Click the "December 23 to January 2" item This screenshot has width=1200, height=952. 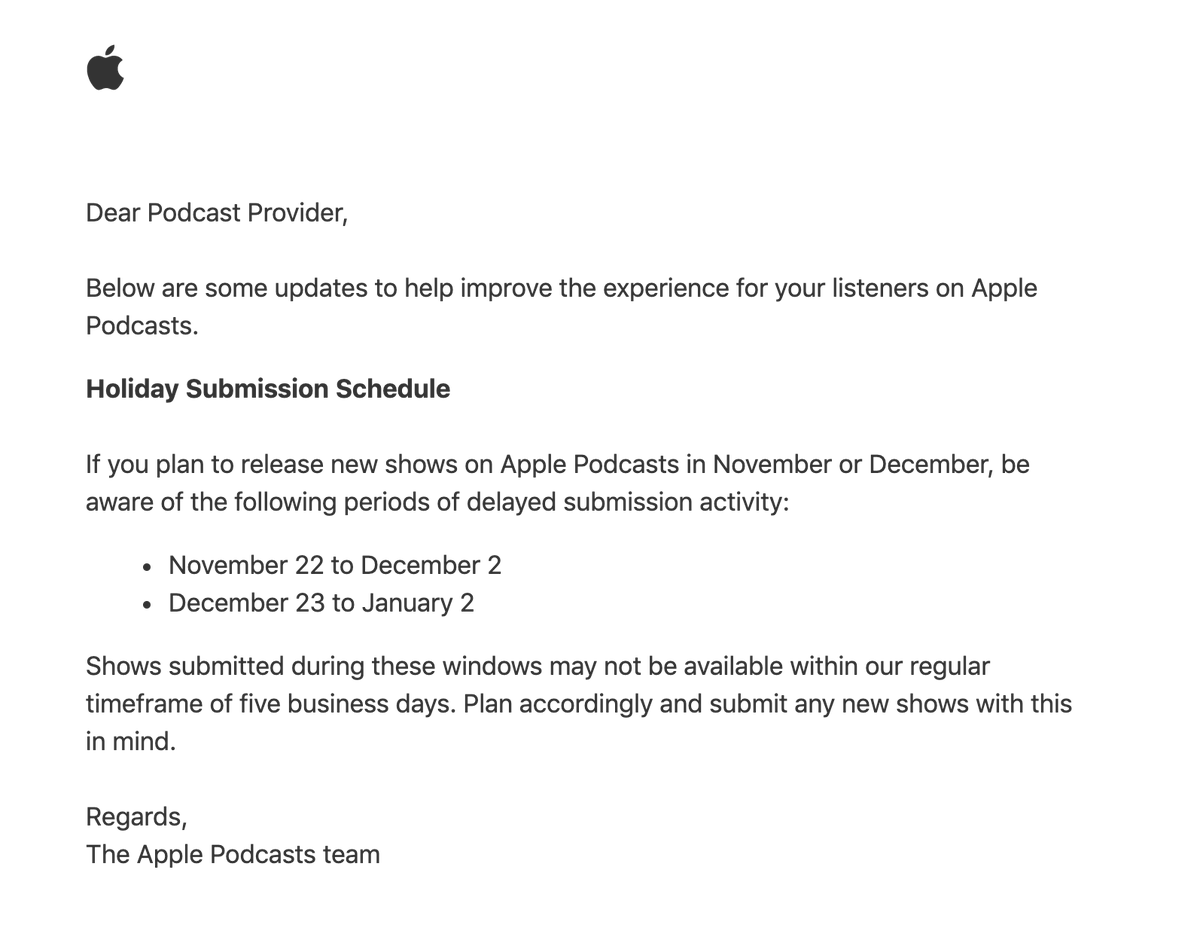coord(320,603)
